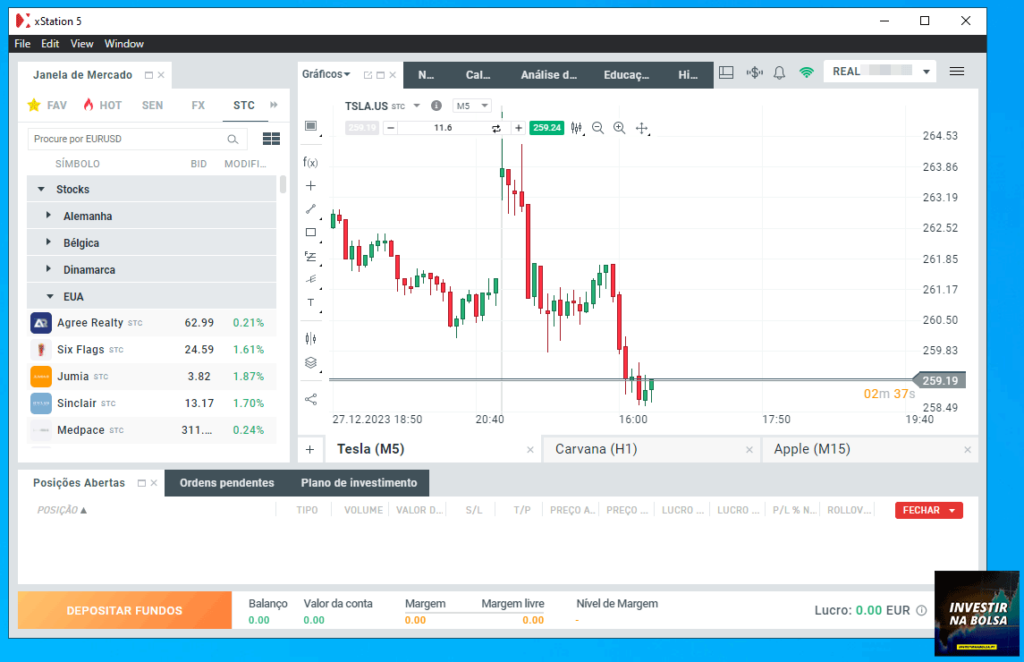The height and width of the screenshot is (662, 1024).
Task: Switch to the HOT tab
Action: [x=103, y=105]
